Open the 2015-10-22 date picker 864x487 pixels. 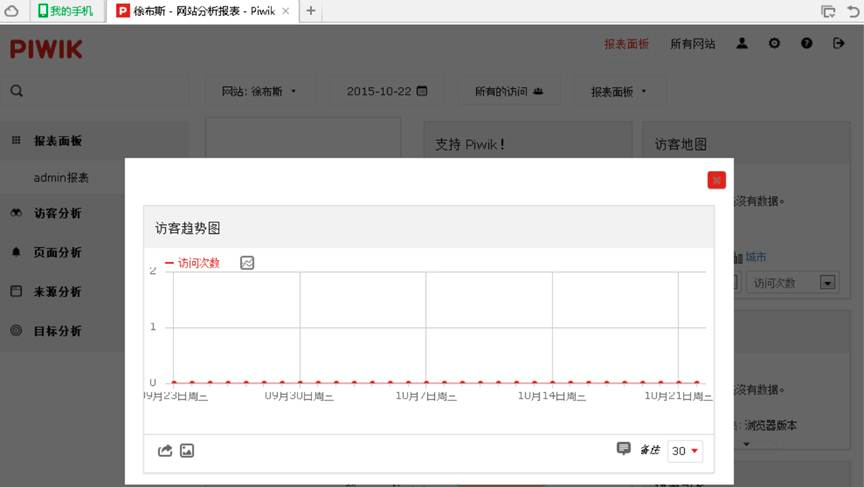coord(386,91)
